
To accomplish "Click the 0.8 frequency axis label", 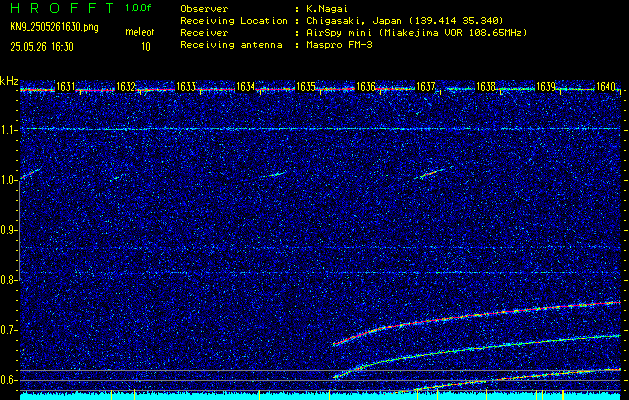I will click(x=9, y=280).
